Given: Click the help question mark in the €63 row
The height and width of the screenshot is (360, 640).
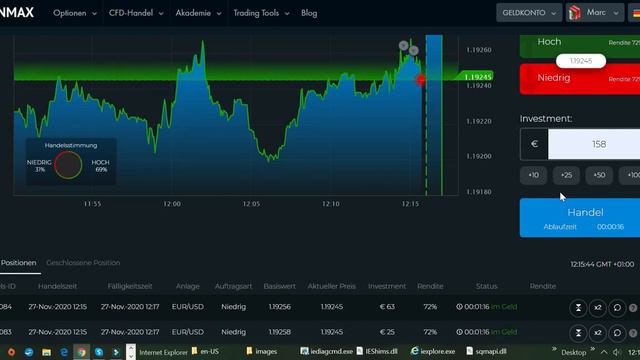Looking at the screenshot, I should click(633, 308).
